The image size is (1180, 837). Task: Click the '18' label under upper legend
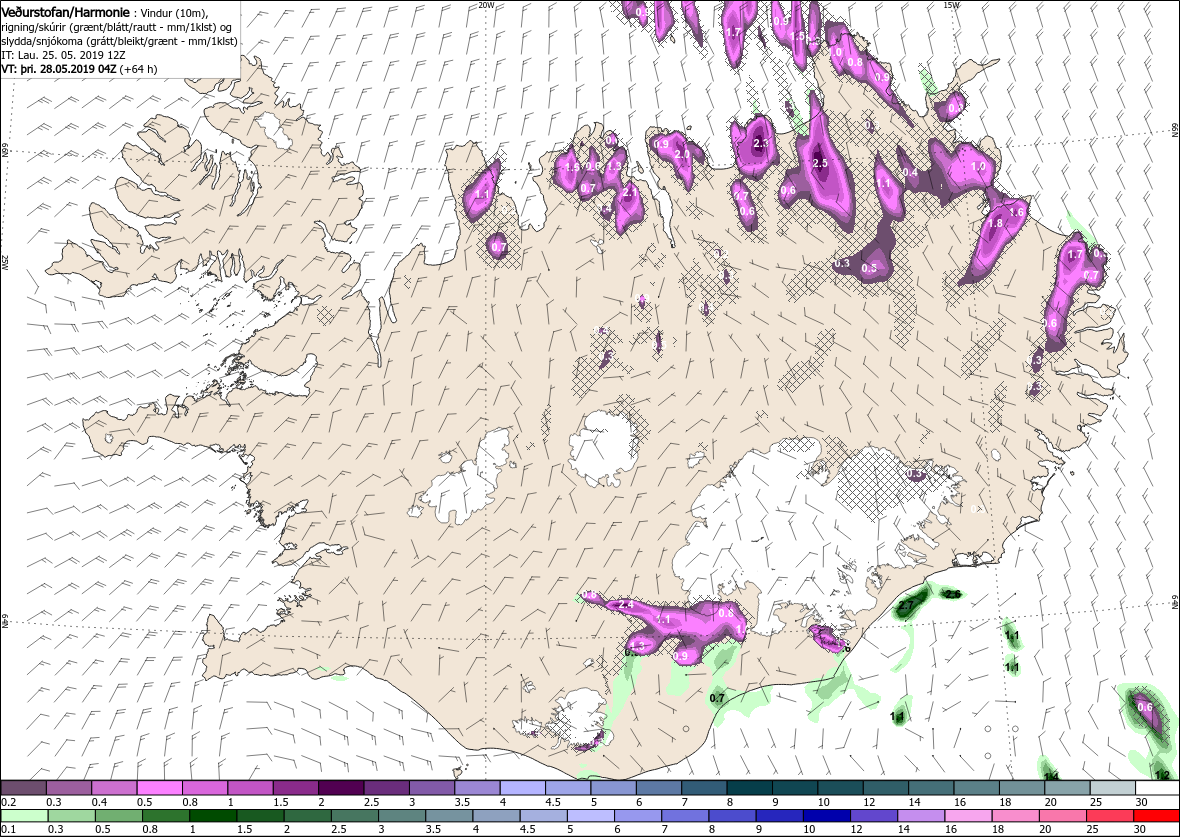click(1004, 803)
